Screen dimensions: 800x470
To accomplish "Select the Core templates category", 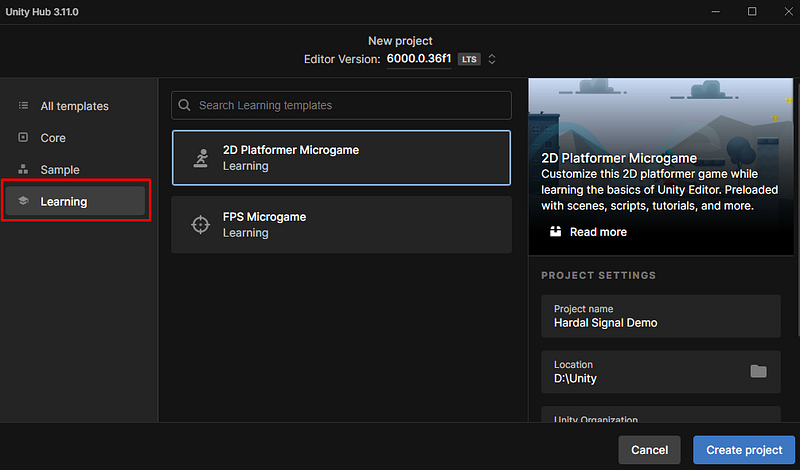I will click(x=76, y=138).
